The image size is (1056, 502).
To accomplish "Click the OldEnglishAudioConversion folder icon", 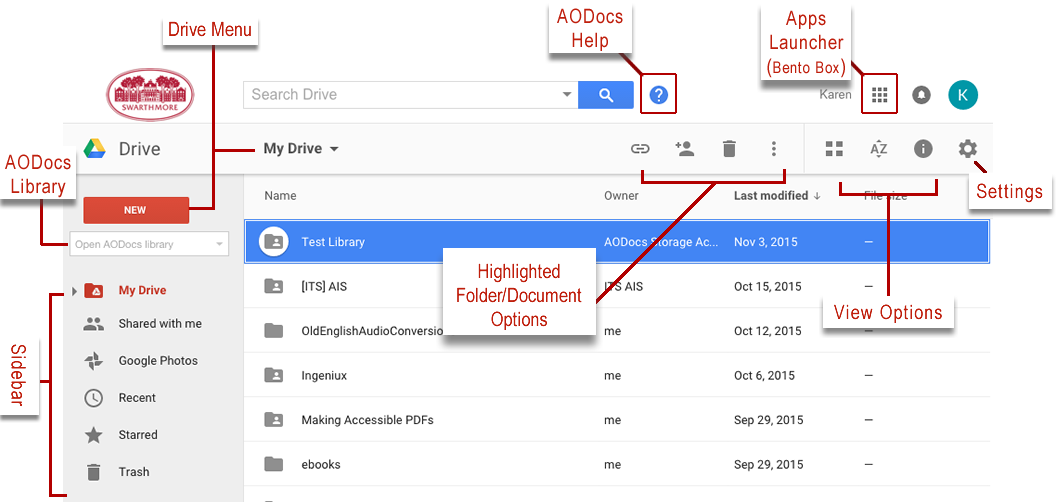I will click(273, 331).
